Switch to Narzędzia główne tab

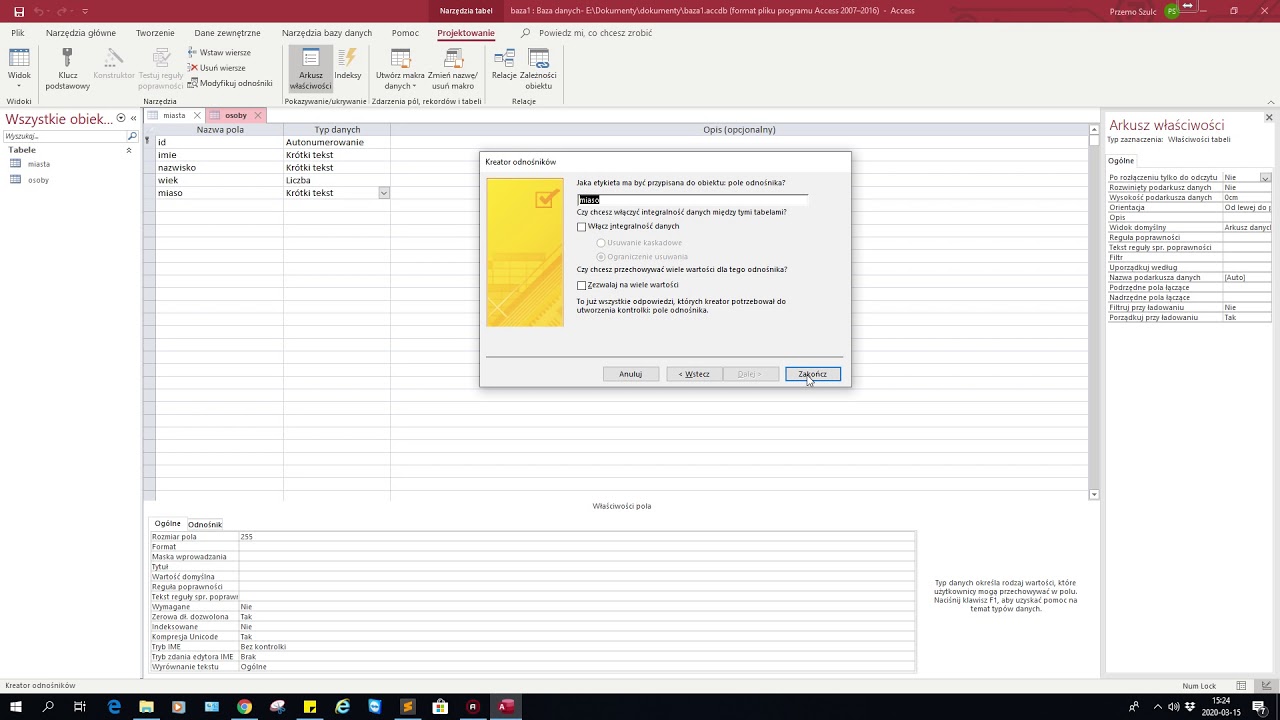tap(81, 33)
